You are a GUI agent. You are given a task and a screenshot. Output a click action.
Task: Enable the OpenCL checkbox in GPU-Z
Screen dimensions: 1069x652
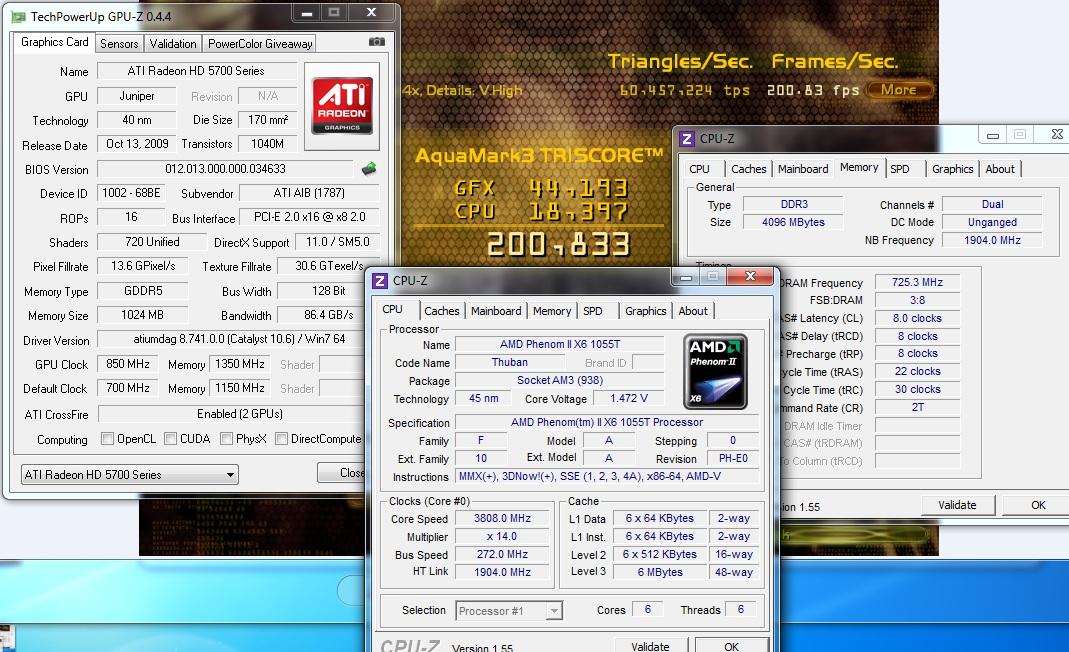click(x=107, y=439)
